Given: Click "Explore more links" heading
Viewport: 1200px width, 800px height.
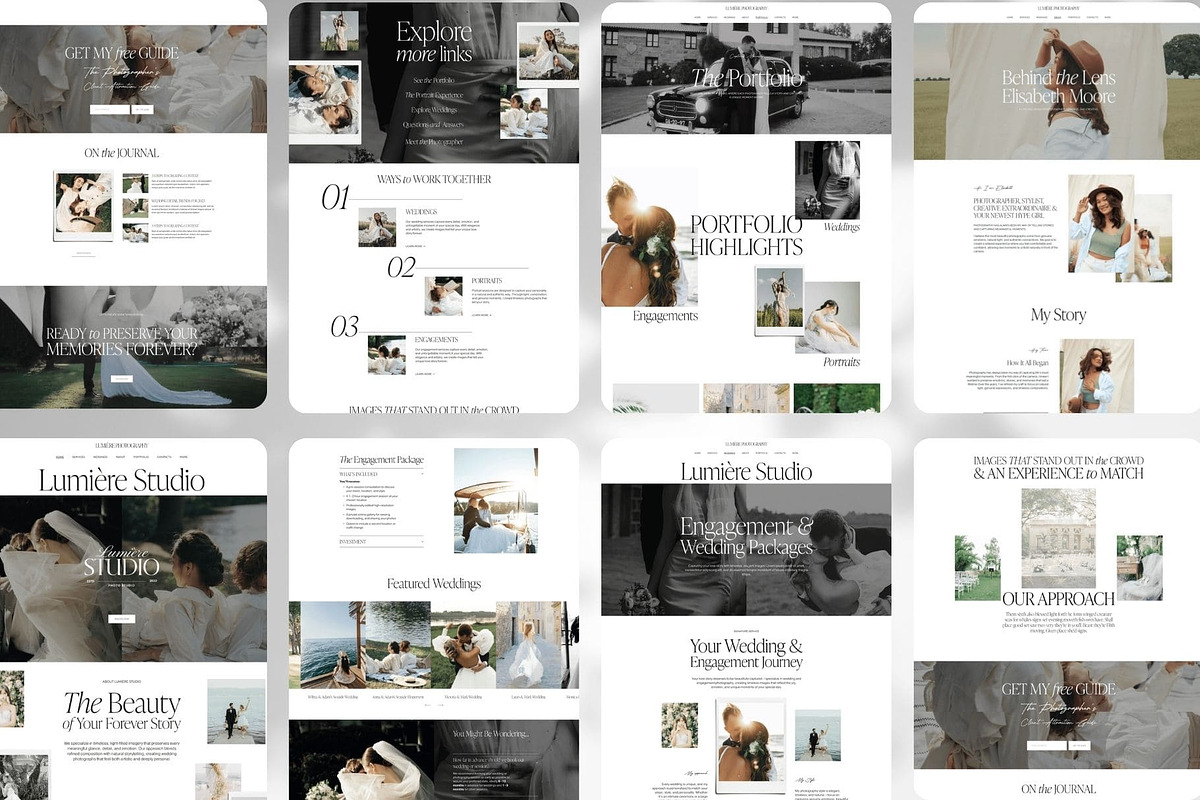Looking at the screenshot, I should (x=434, y=42).
